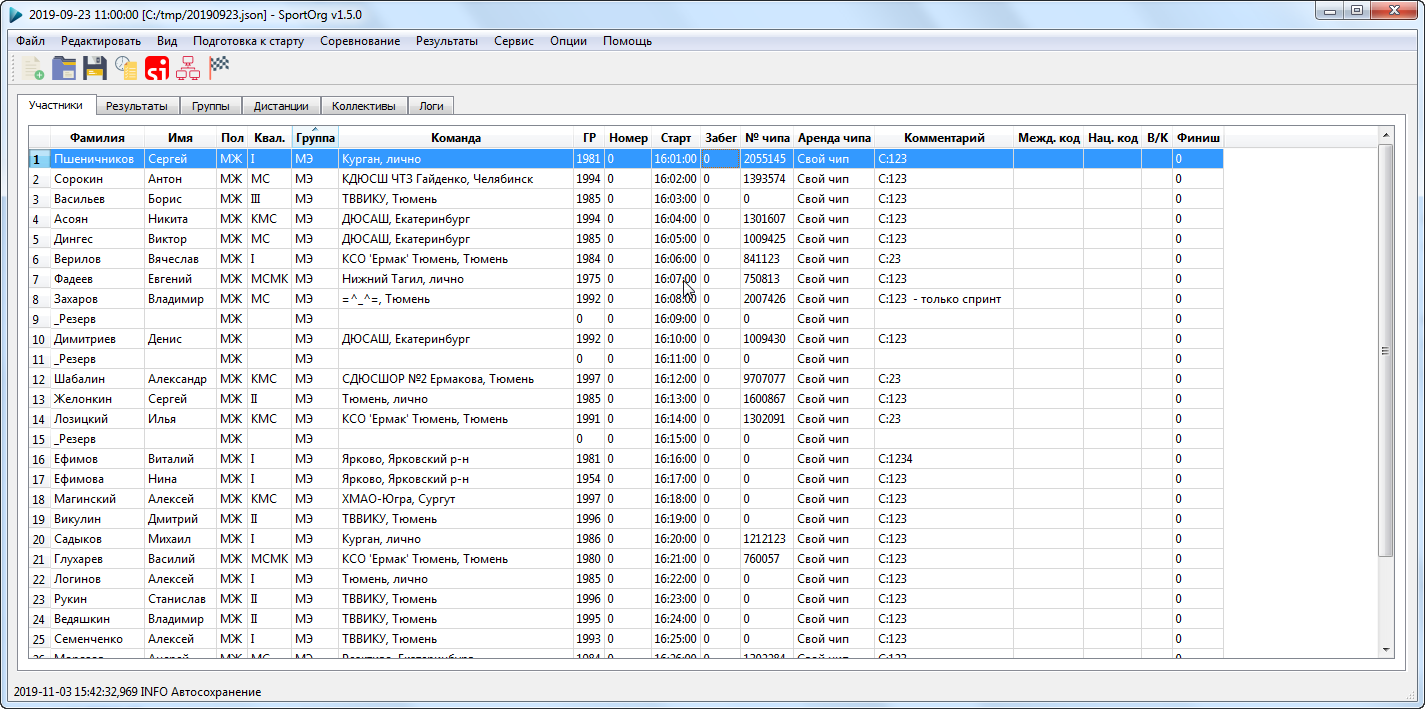Sort by the Имя column header

point(180,138)
